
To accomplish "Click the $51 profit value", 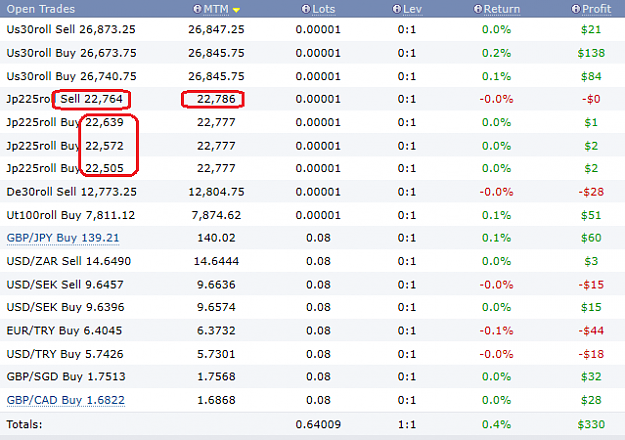I will pyautogui.click(x=591, y=215).
